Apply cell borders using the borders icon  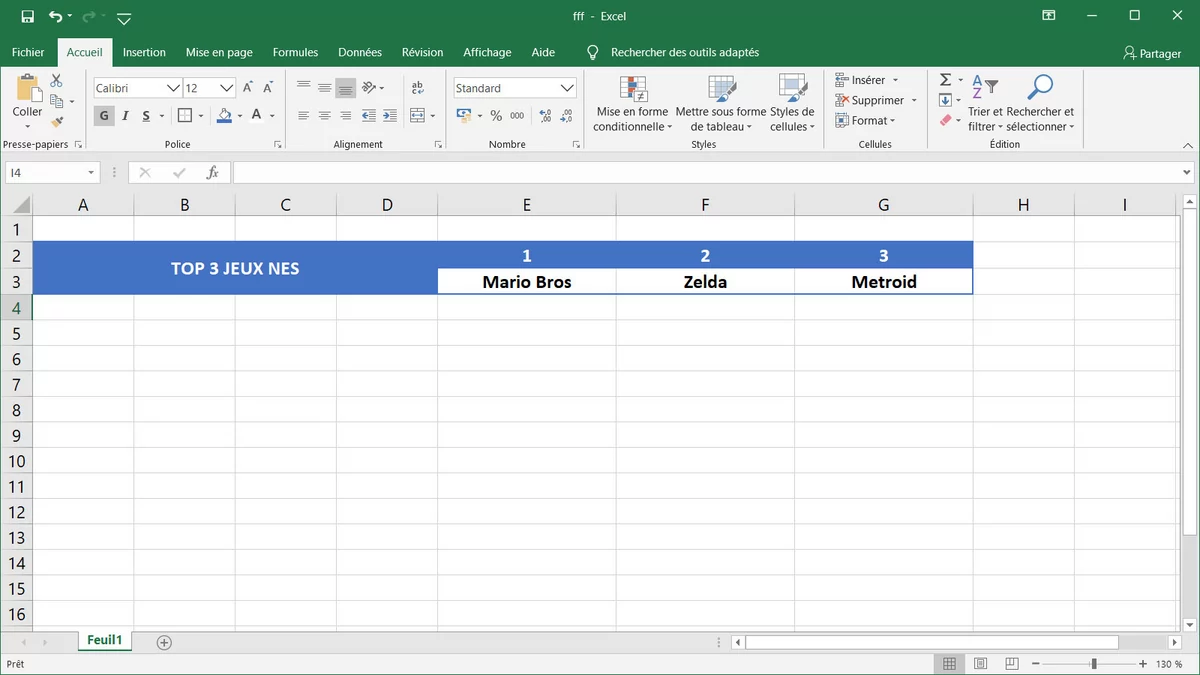tap(186, 116)
